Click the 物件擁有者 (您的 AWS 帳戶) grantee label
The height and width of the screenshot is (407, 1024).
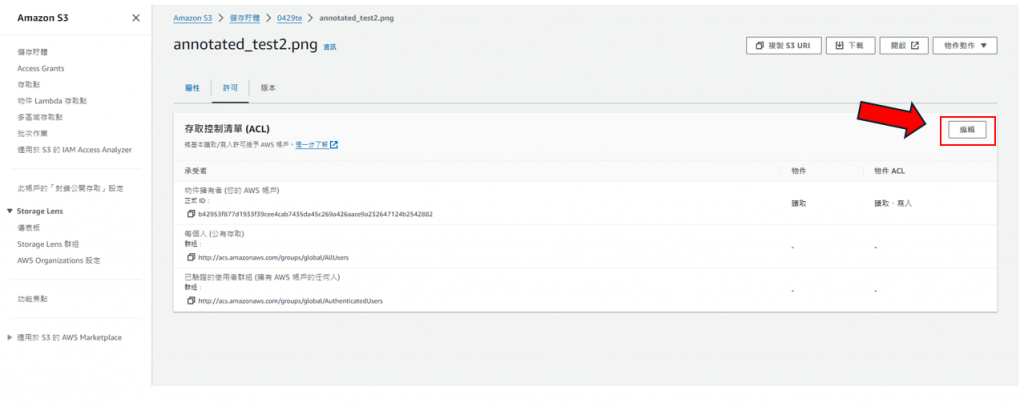[232, 190]
